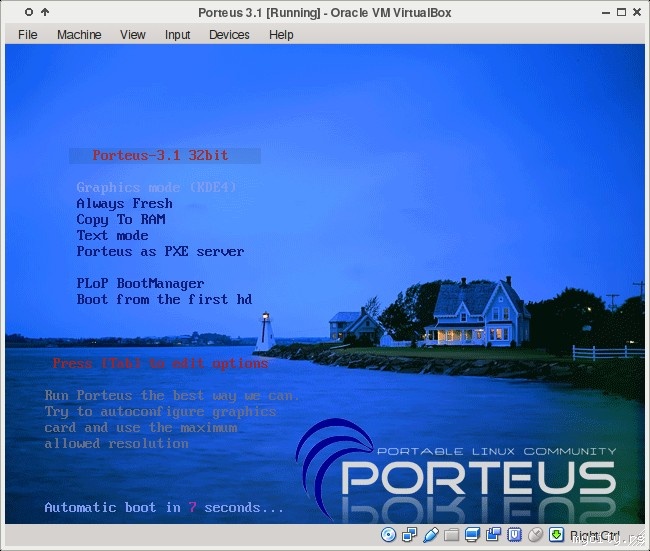This screenshot has height=551, width=650.
Task: Select Graphics mode (KDE4) boot entry
Action: [156, 187]
